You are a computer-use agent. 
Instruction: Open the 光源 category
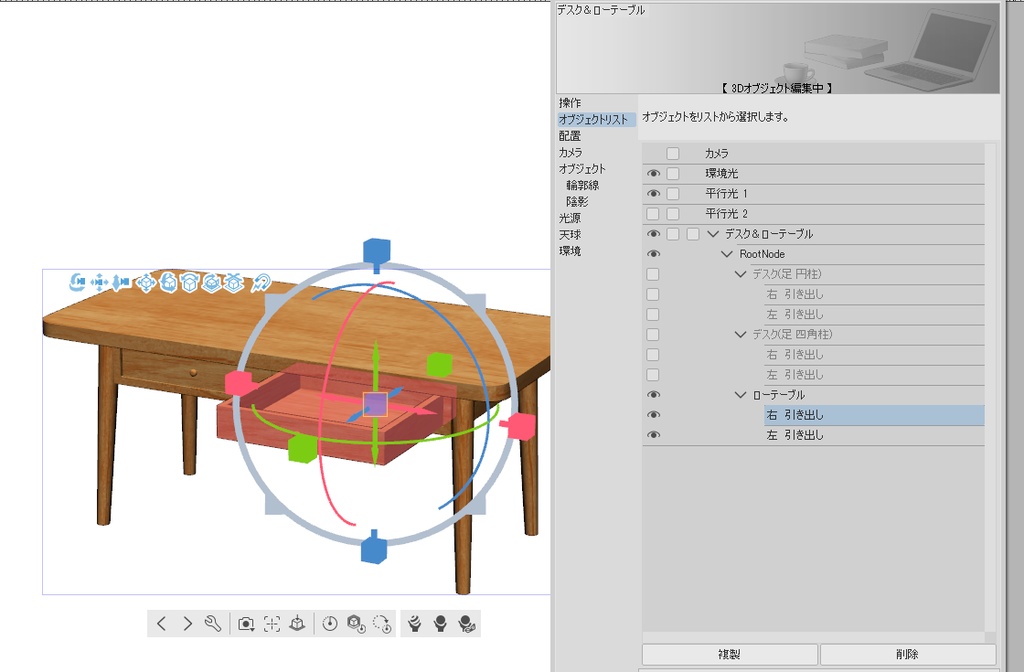[x=570, y=218]
